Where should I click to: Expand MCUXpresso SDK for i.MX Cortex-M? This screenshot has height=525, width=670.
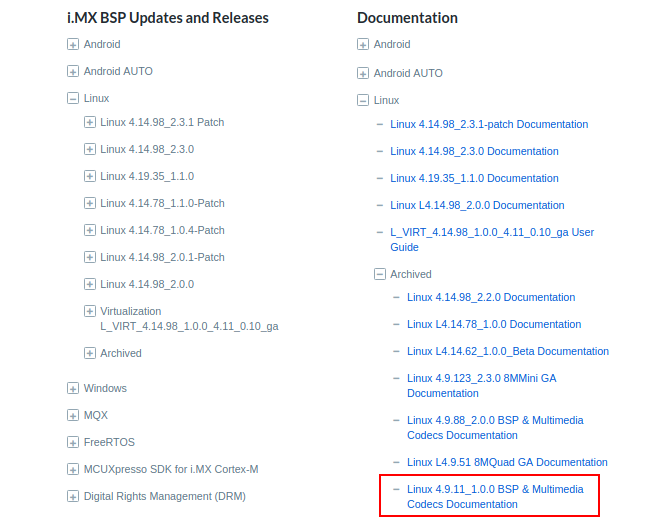tap(72, 469)
